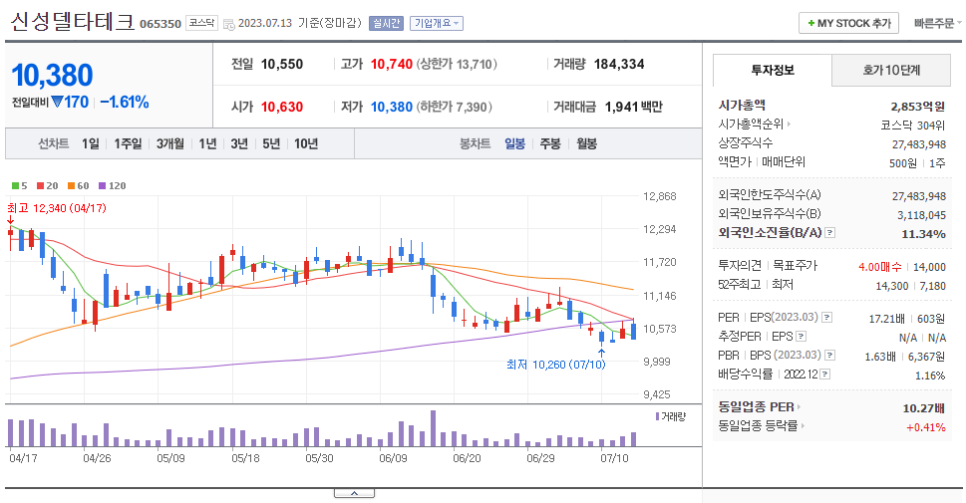Click the 전일 value 10,550
Image resolution: width=966 pixels, height=503 pixels.
pos(282,64)
